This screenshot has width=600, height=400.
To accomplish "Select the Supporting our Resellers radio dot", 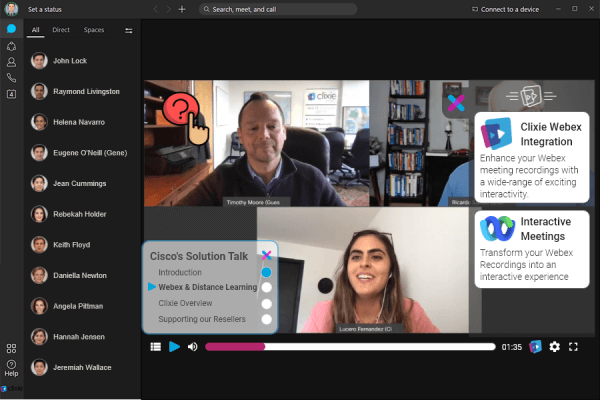I will (x=266, y=319).
